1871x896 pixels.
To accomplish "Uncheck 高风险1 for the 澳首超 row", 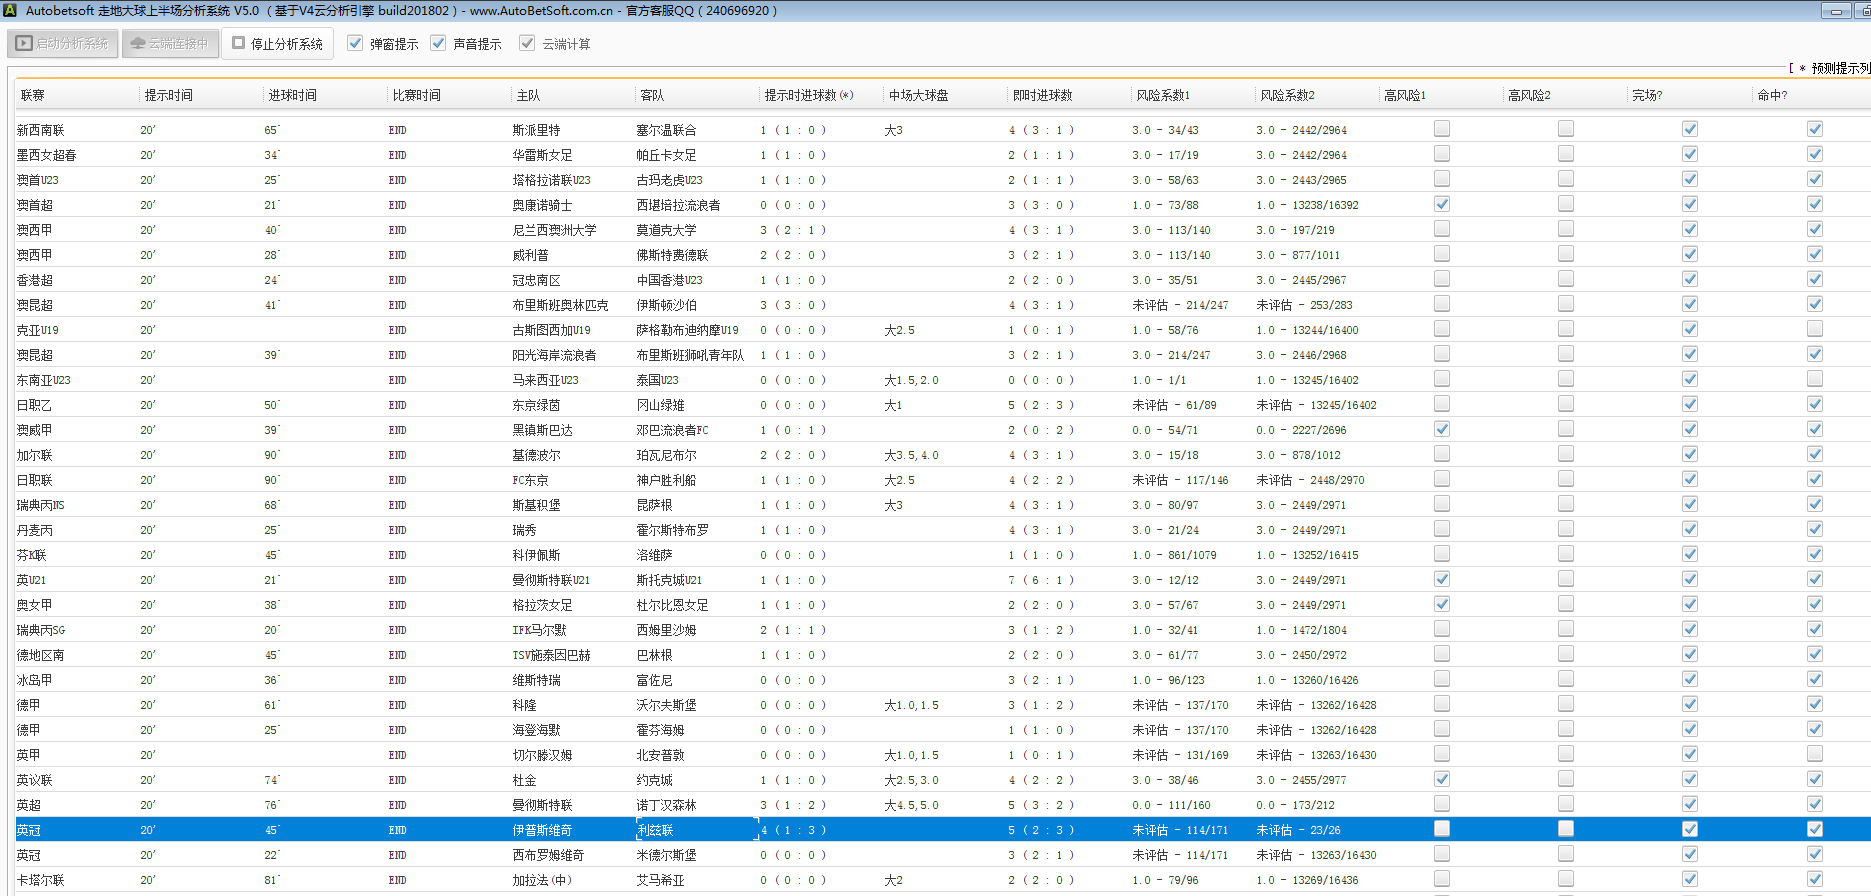I will (x=1441, y=204).
